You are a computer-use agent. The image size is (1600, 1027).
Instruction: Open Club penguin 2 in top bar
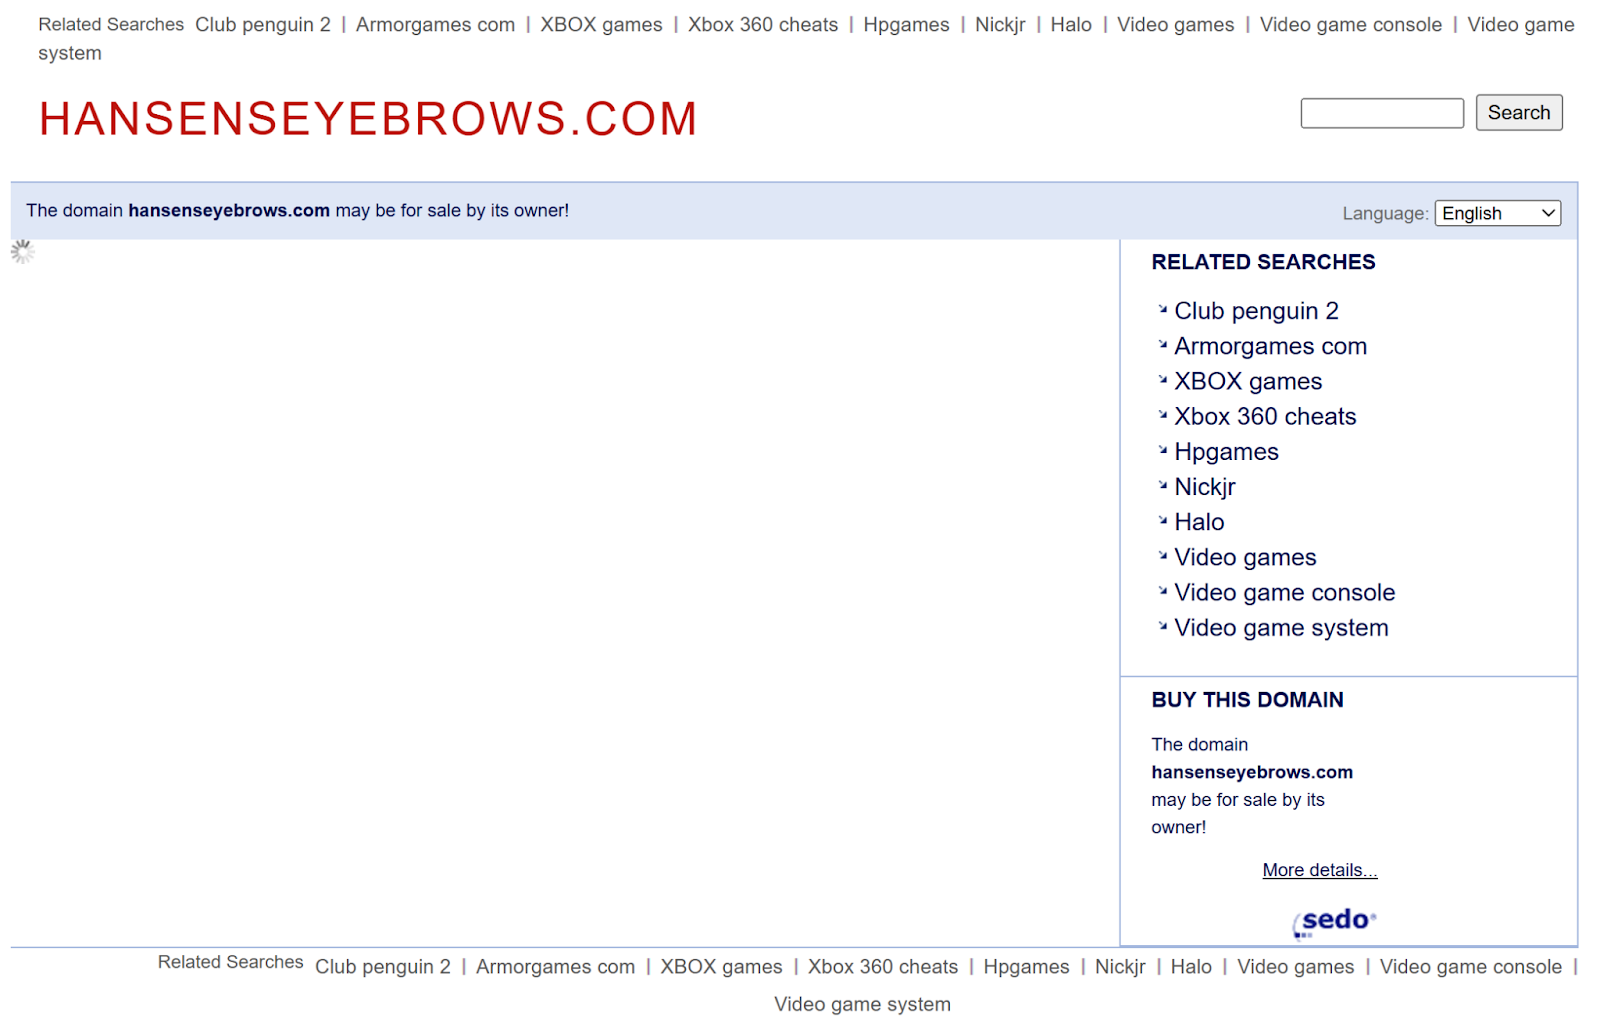click(x=262, y=25)
